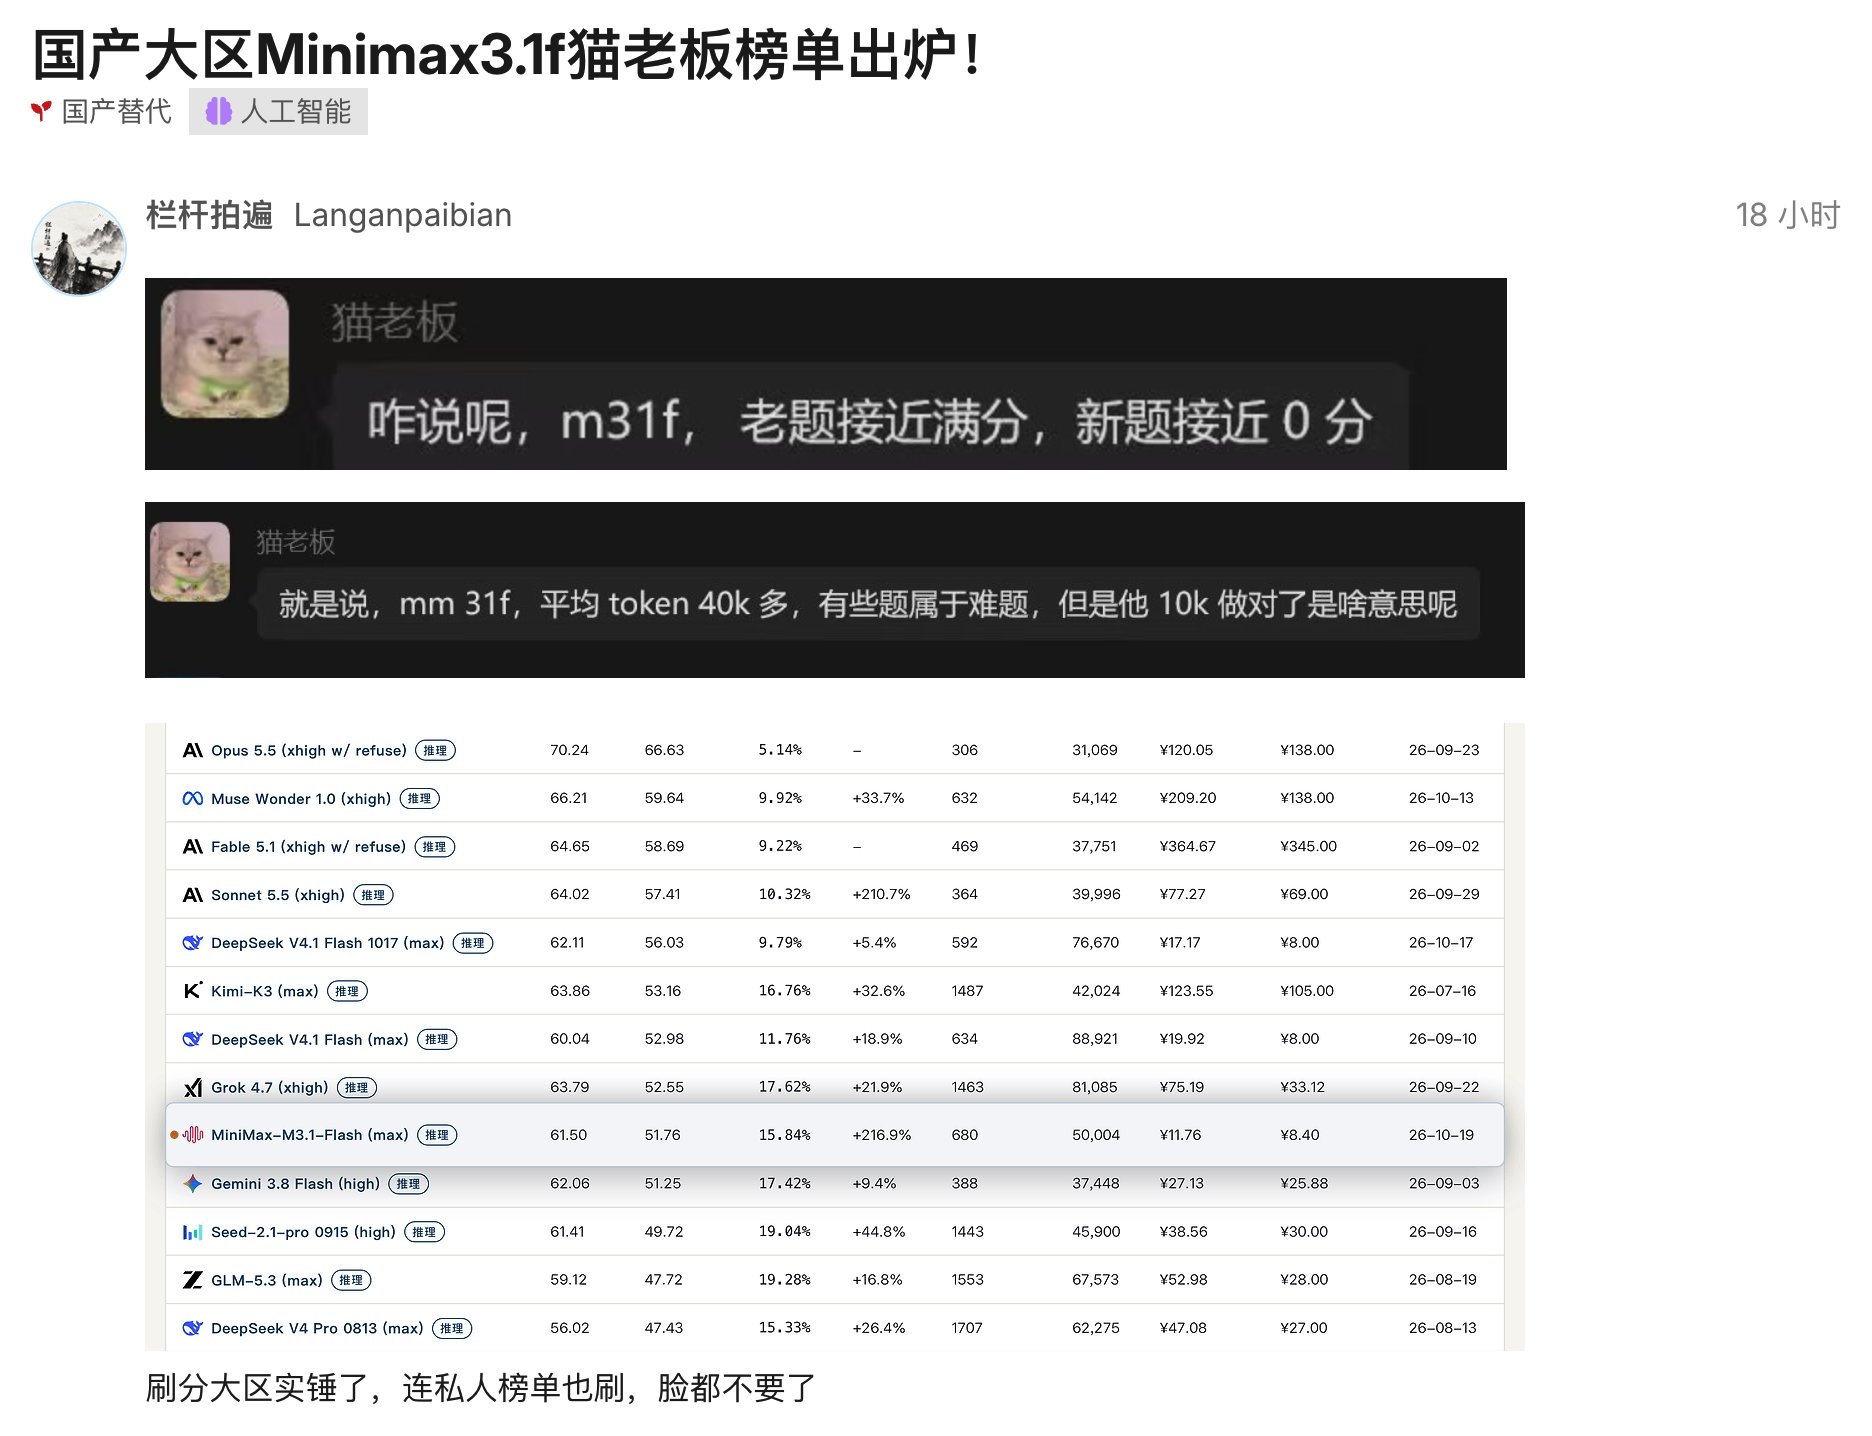Click the ¥364.67 cost in Fable 5.1 row
Viewport: 1872px width, 1436px height.
click(x=1188, y=846)
